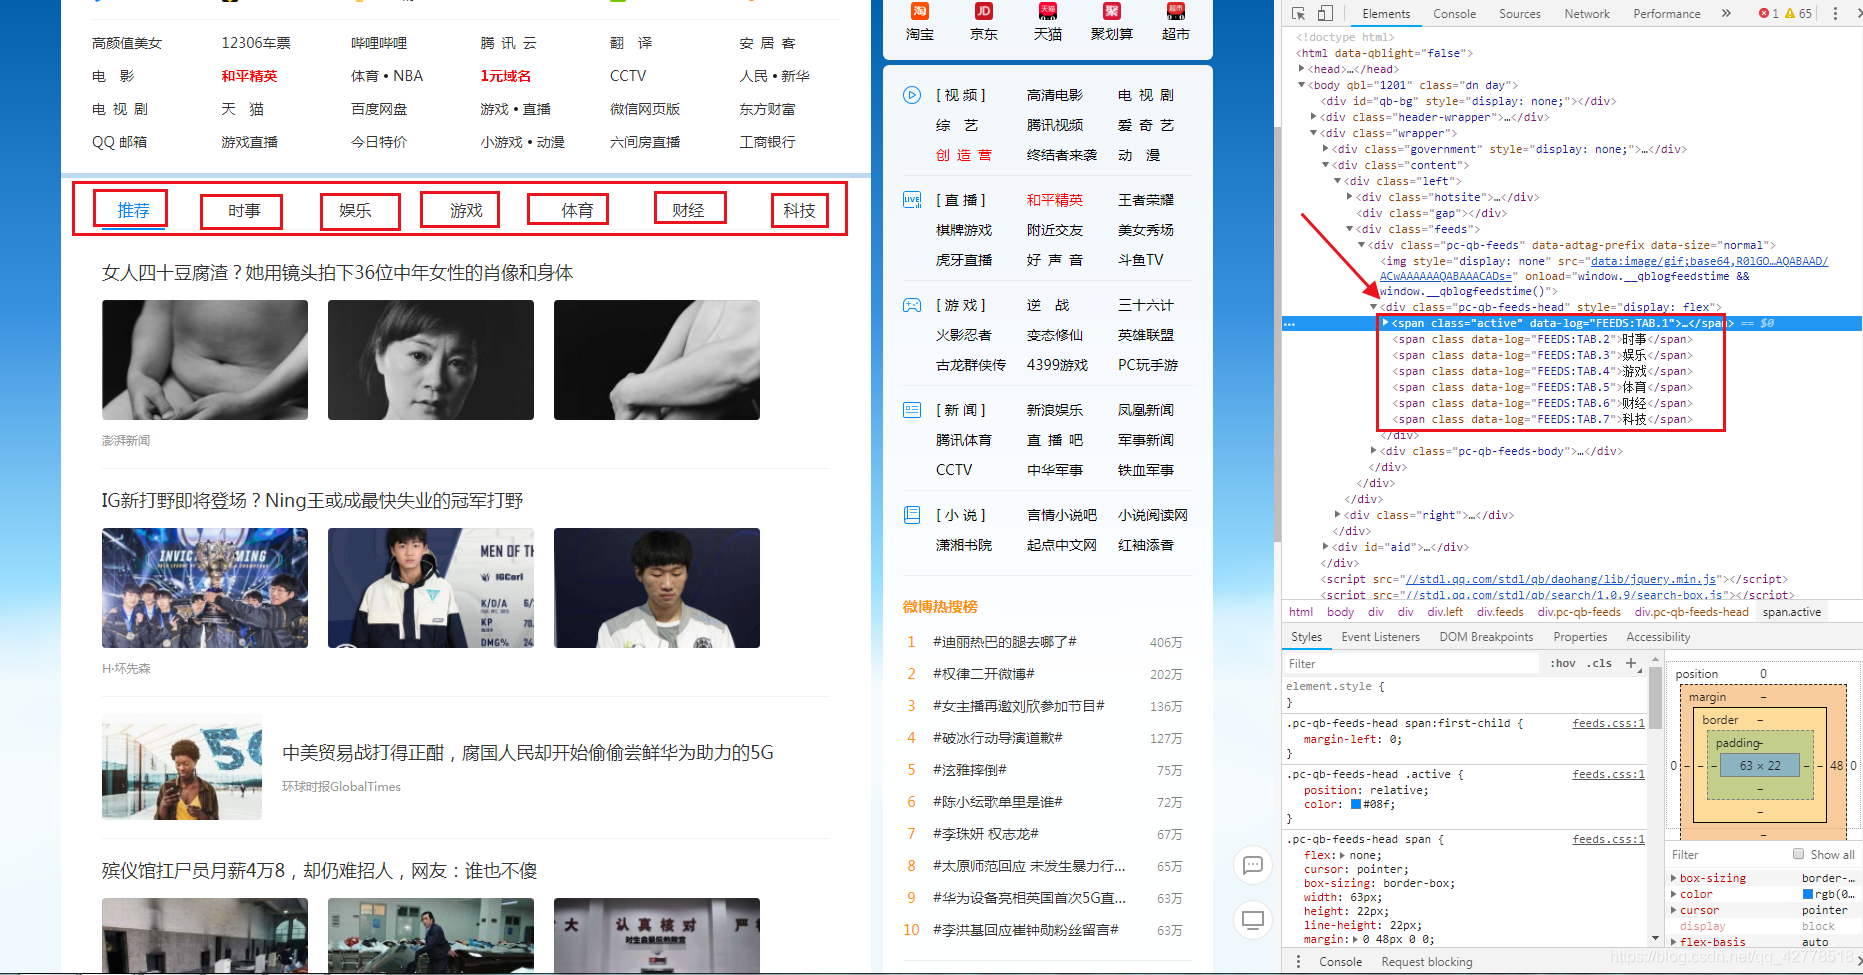Expand the government div node

pos(1325,149)
